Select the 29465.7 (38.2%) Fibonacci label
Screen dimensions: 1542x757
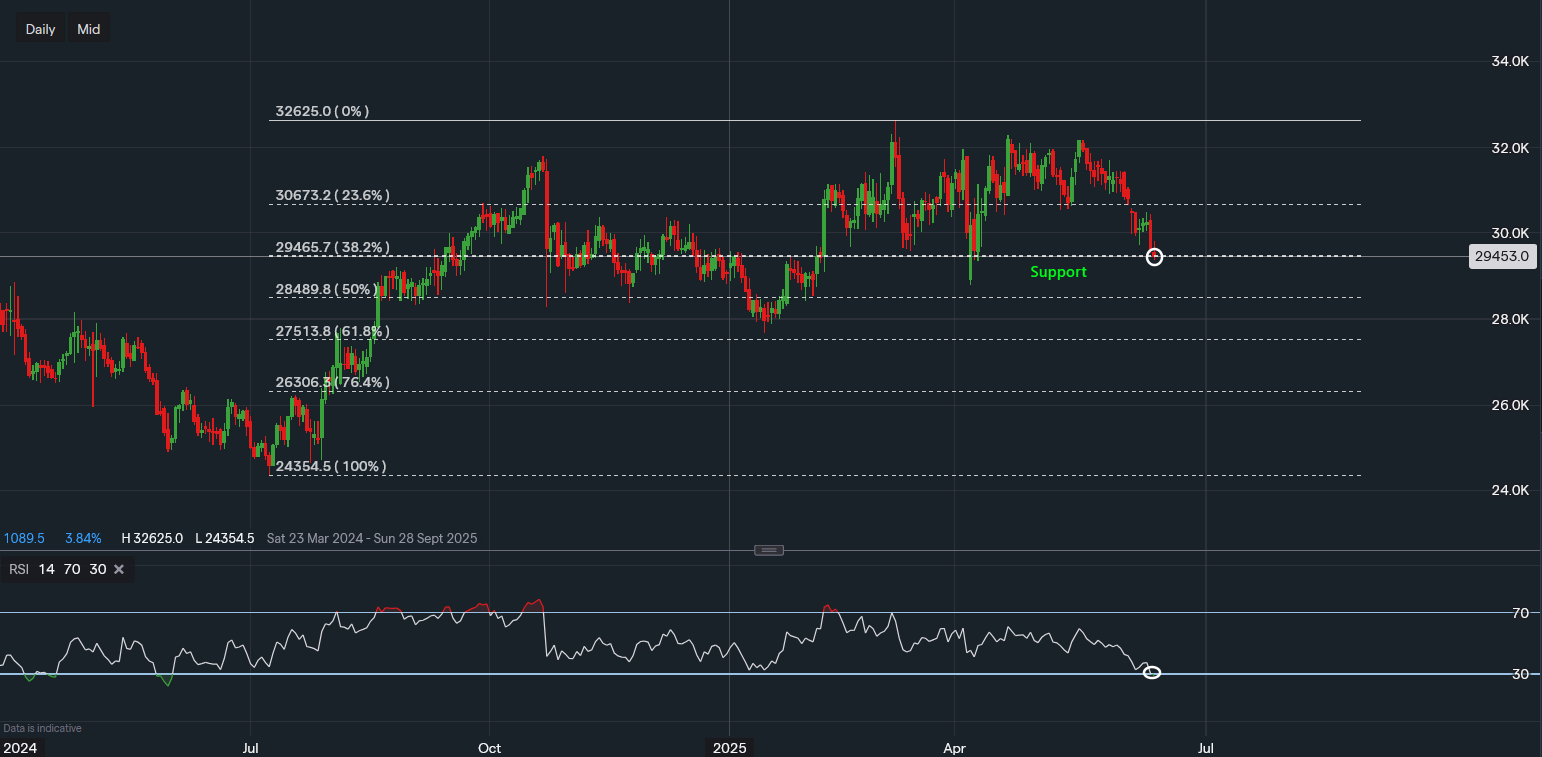pos(332,247)
